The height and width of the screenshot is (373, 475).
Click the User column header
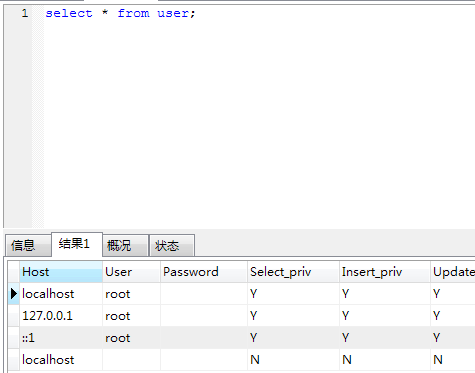pos(131,272)
